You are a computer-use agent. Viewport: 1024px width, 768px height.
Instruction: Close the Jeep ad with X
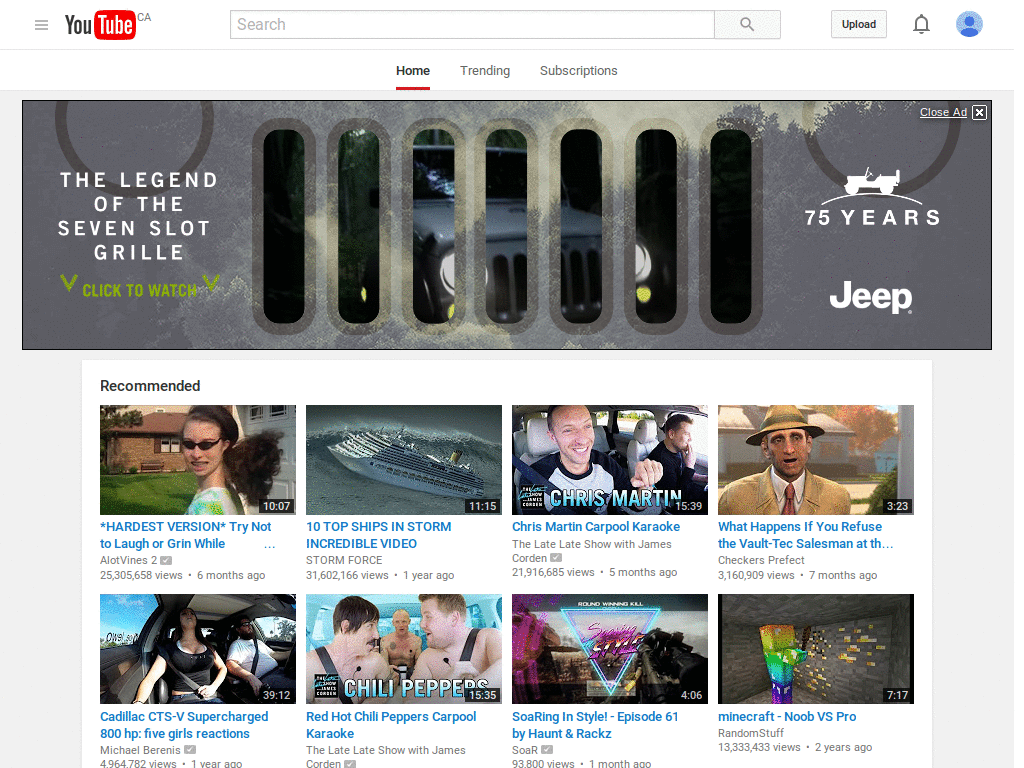point(979,112)
